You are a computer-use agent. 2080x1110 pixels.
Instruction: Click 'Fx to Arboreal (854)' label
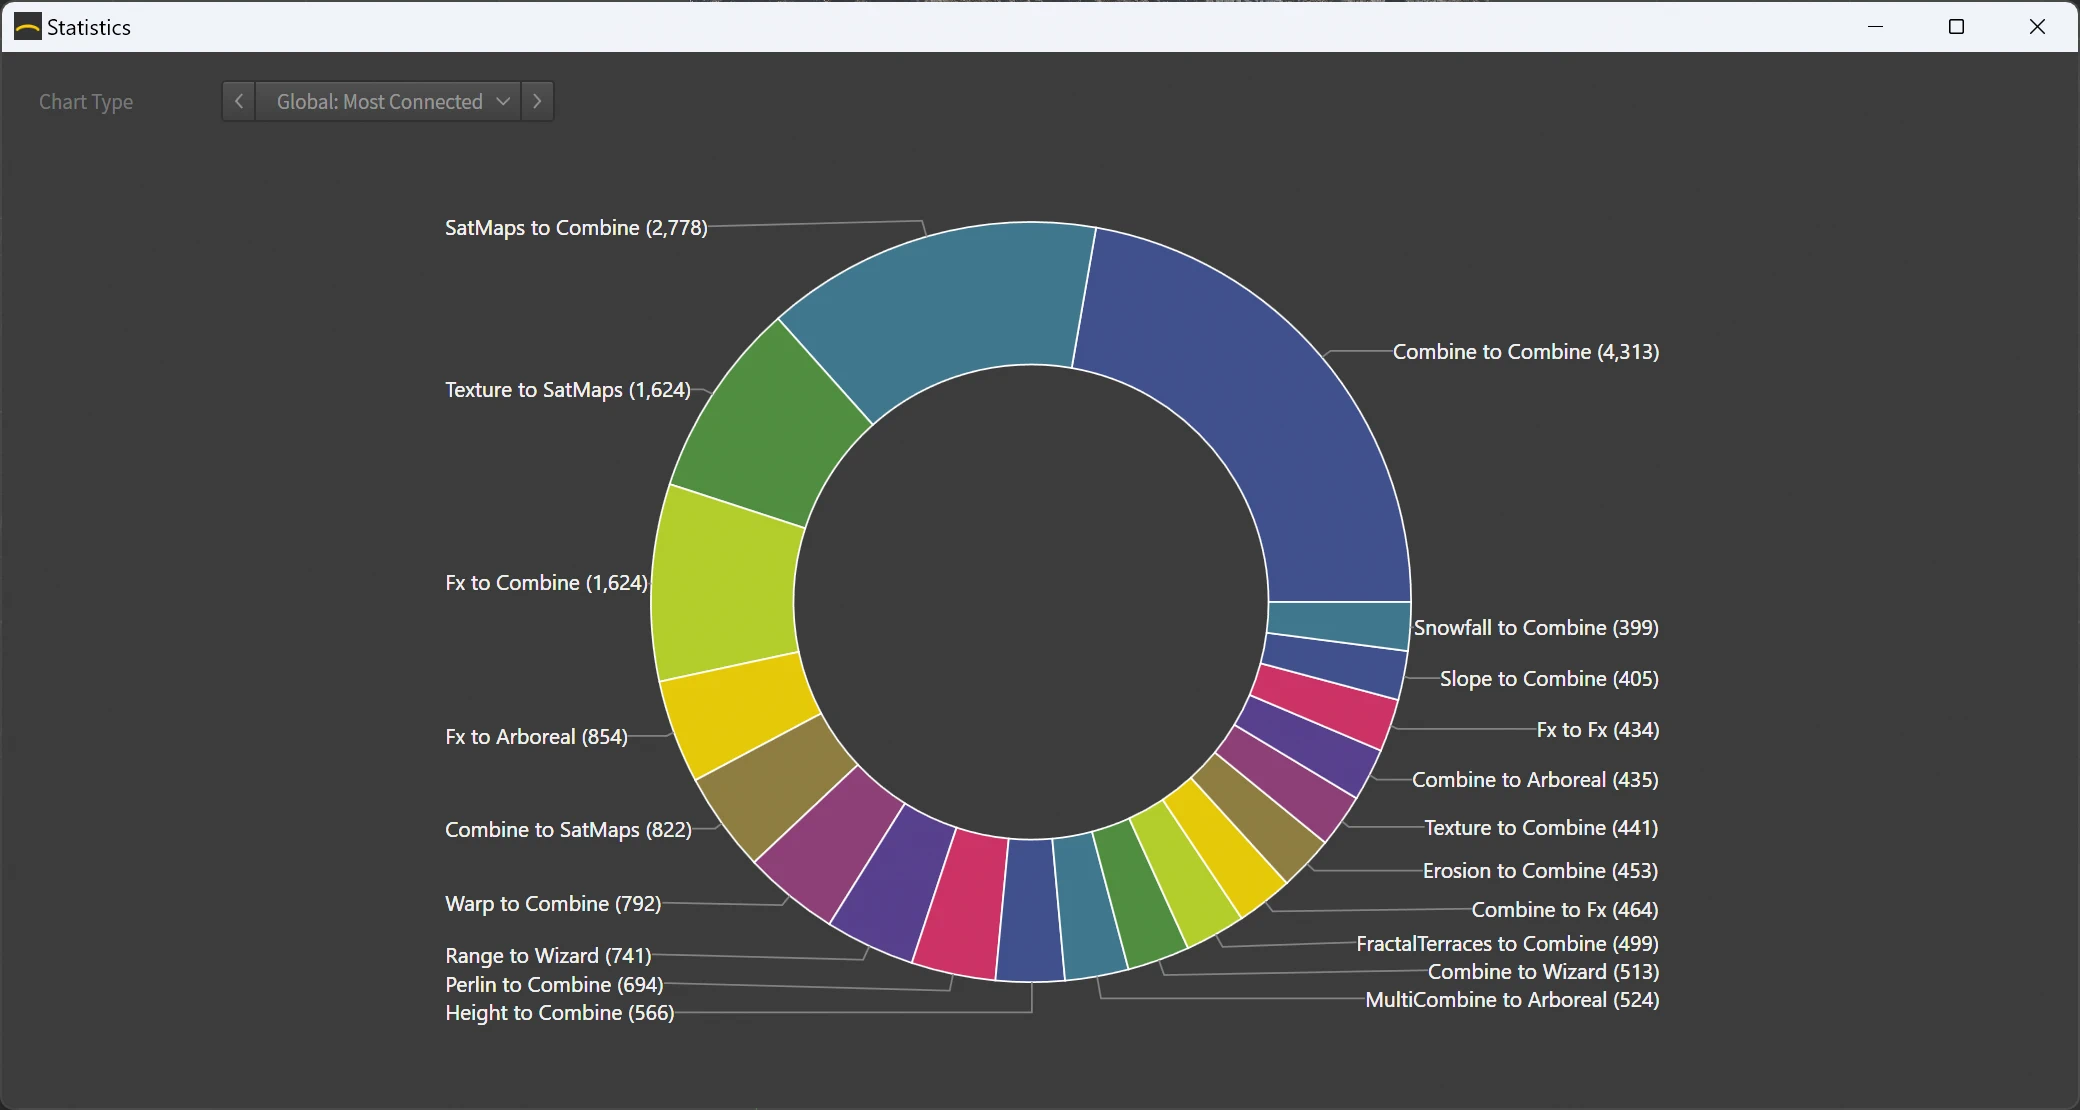tap(536, 737)
